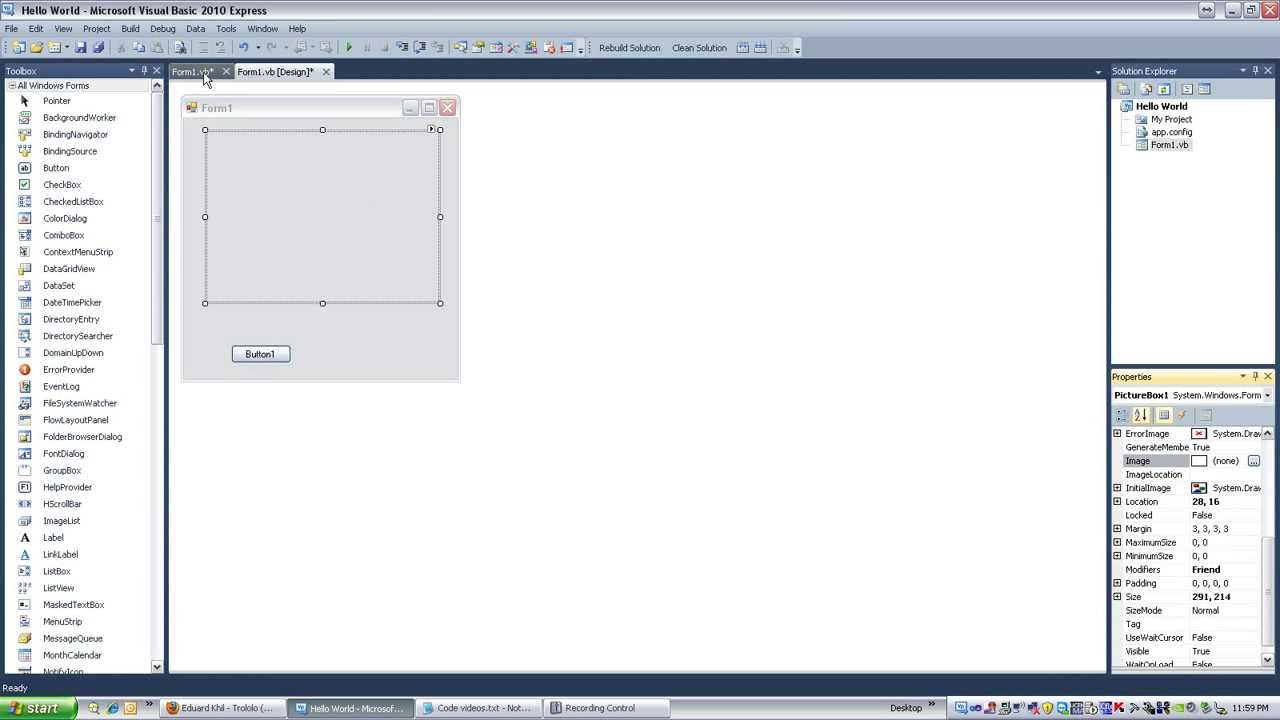Select the Button control in the Toolbox

click(55, 167)
